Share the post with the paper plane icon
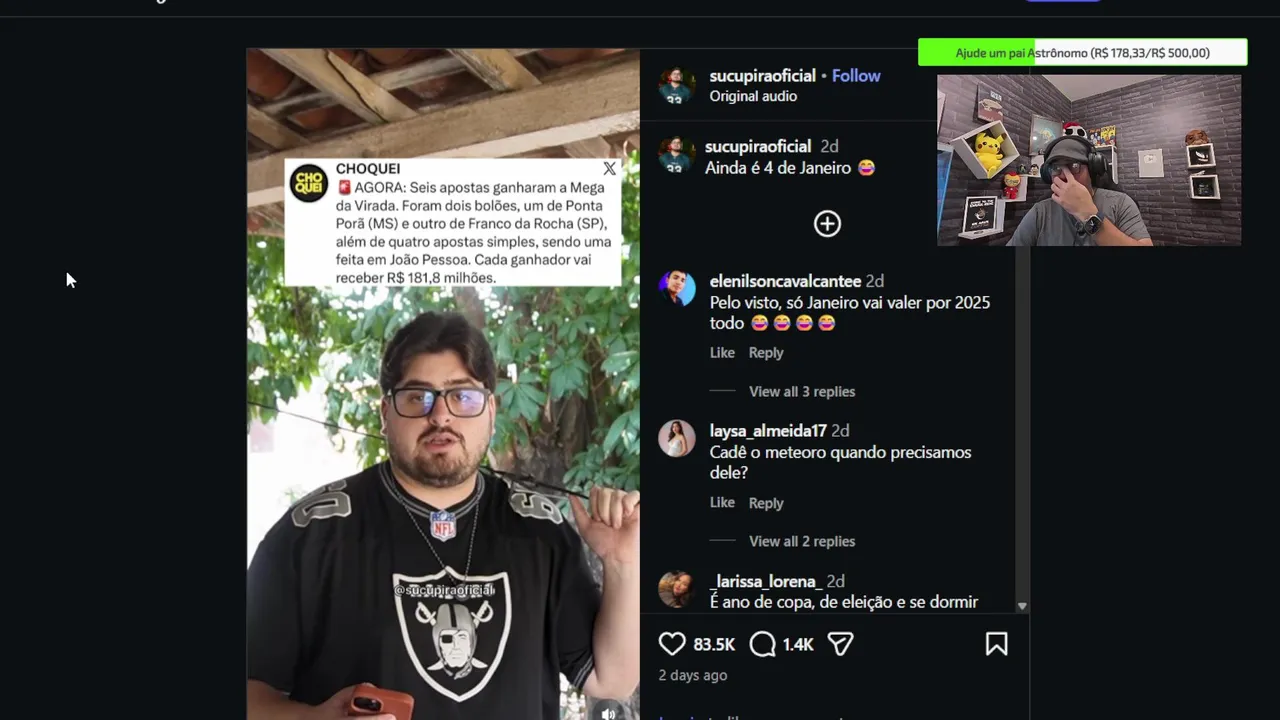The image size is (1280, 720). tap(840, 644)
